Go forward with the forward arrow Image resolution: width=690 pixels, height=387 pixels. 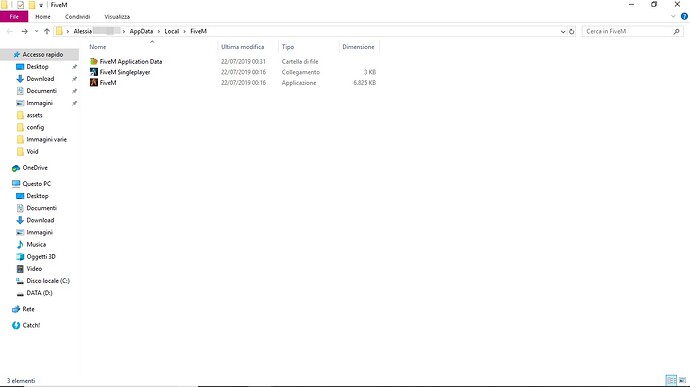(x=25, y=31)
